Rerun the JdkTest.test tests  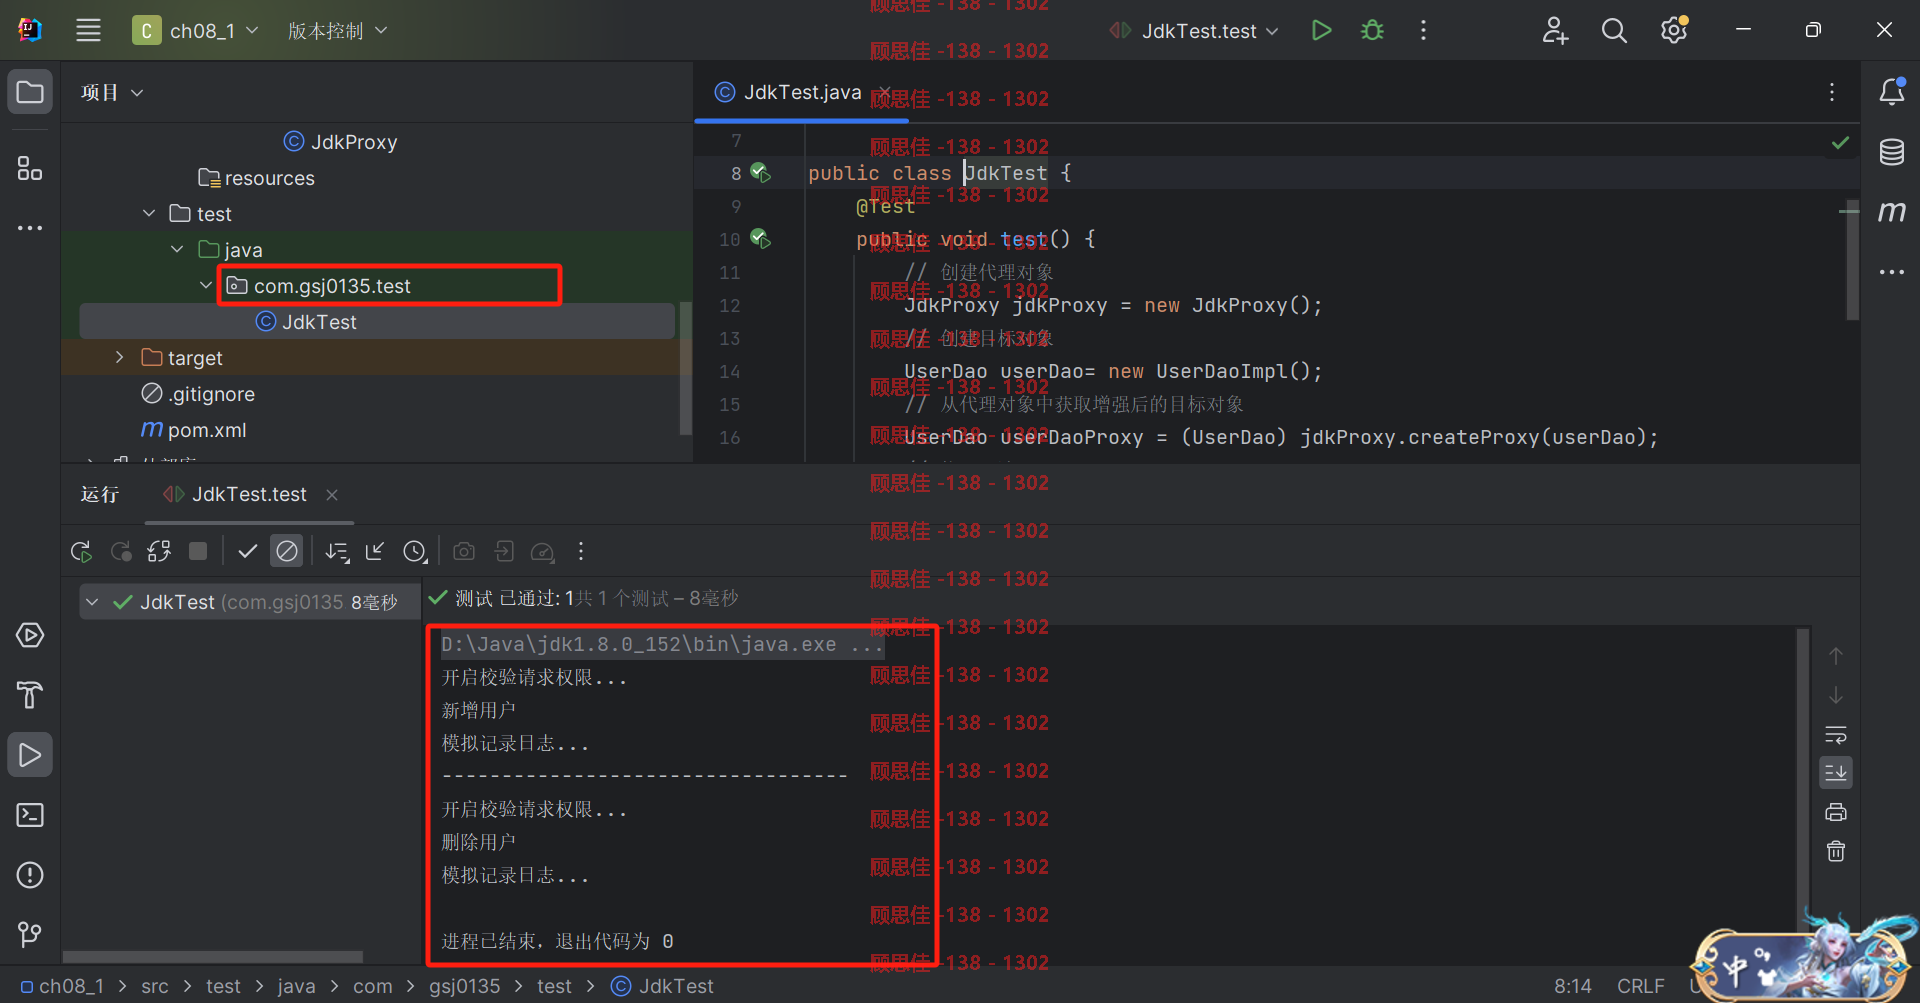81,551
